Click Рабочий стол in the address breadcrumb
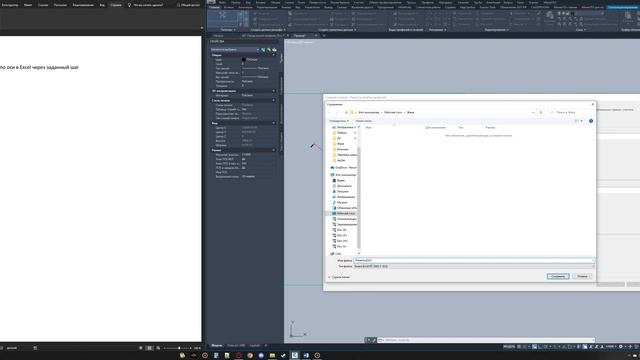The image size is (640, 360). coord(393,112)
